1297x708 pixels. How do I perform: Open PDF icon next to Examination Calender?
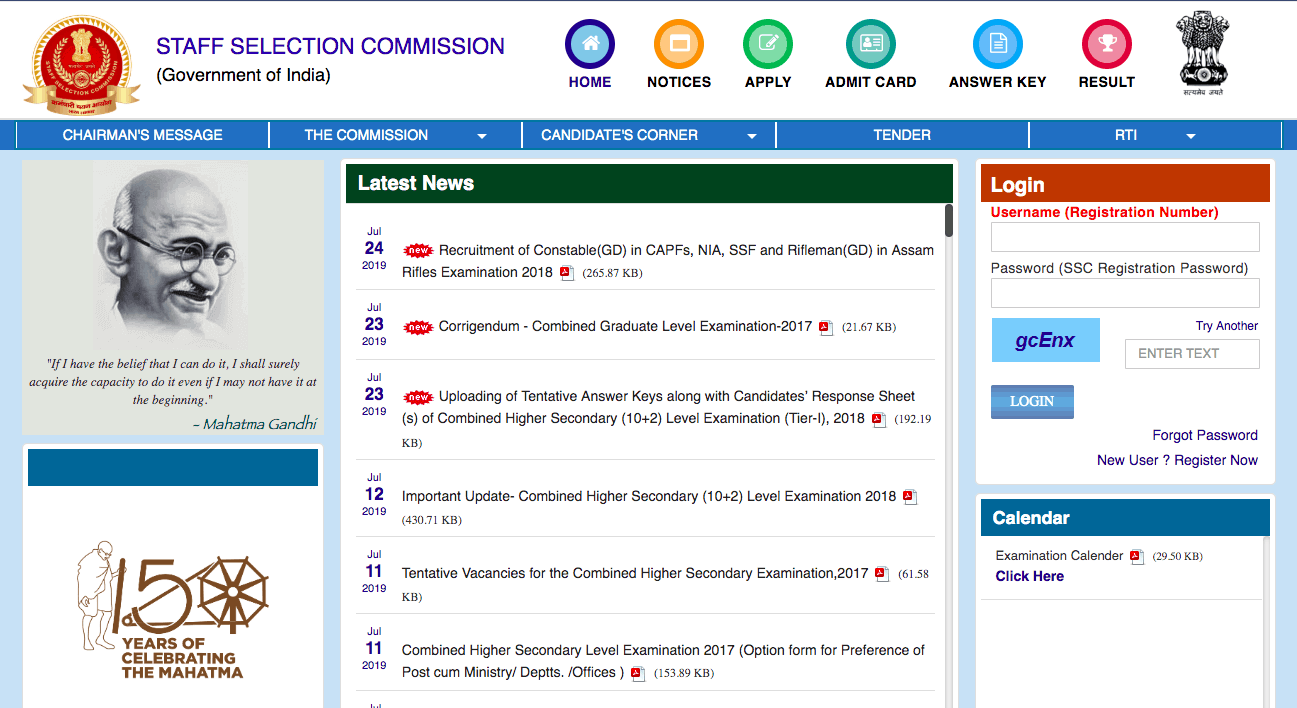(1137, 557)
